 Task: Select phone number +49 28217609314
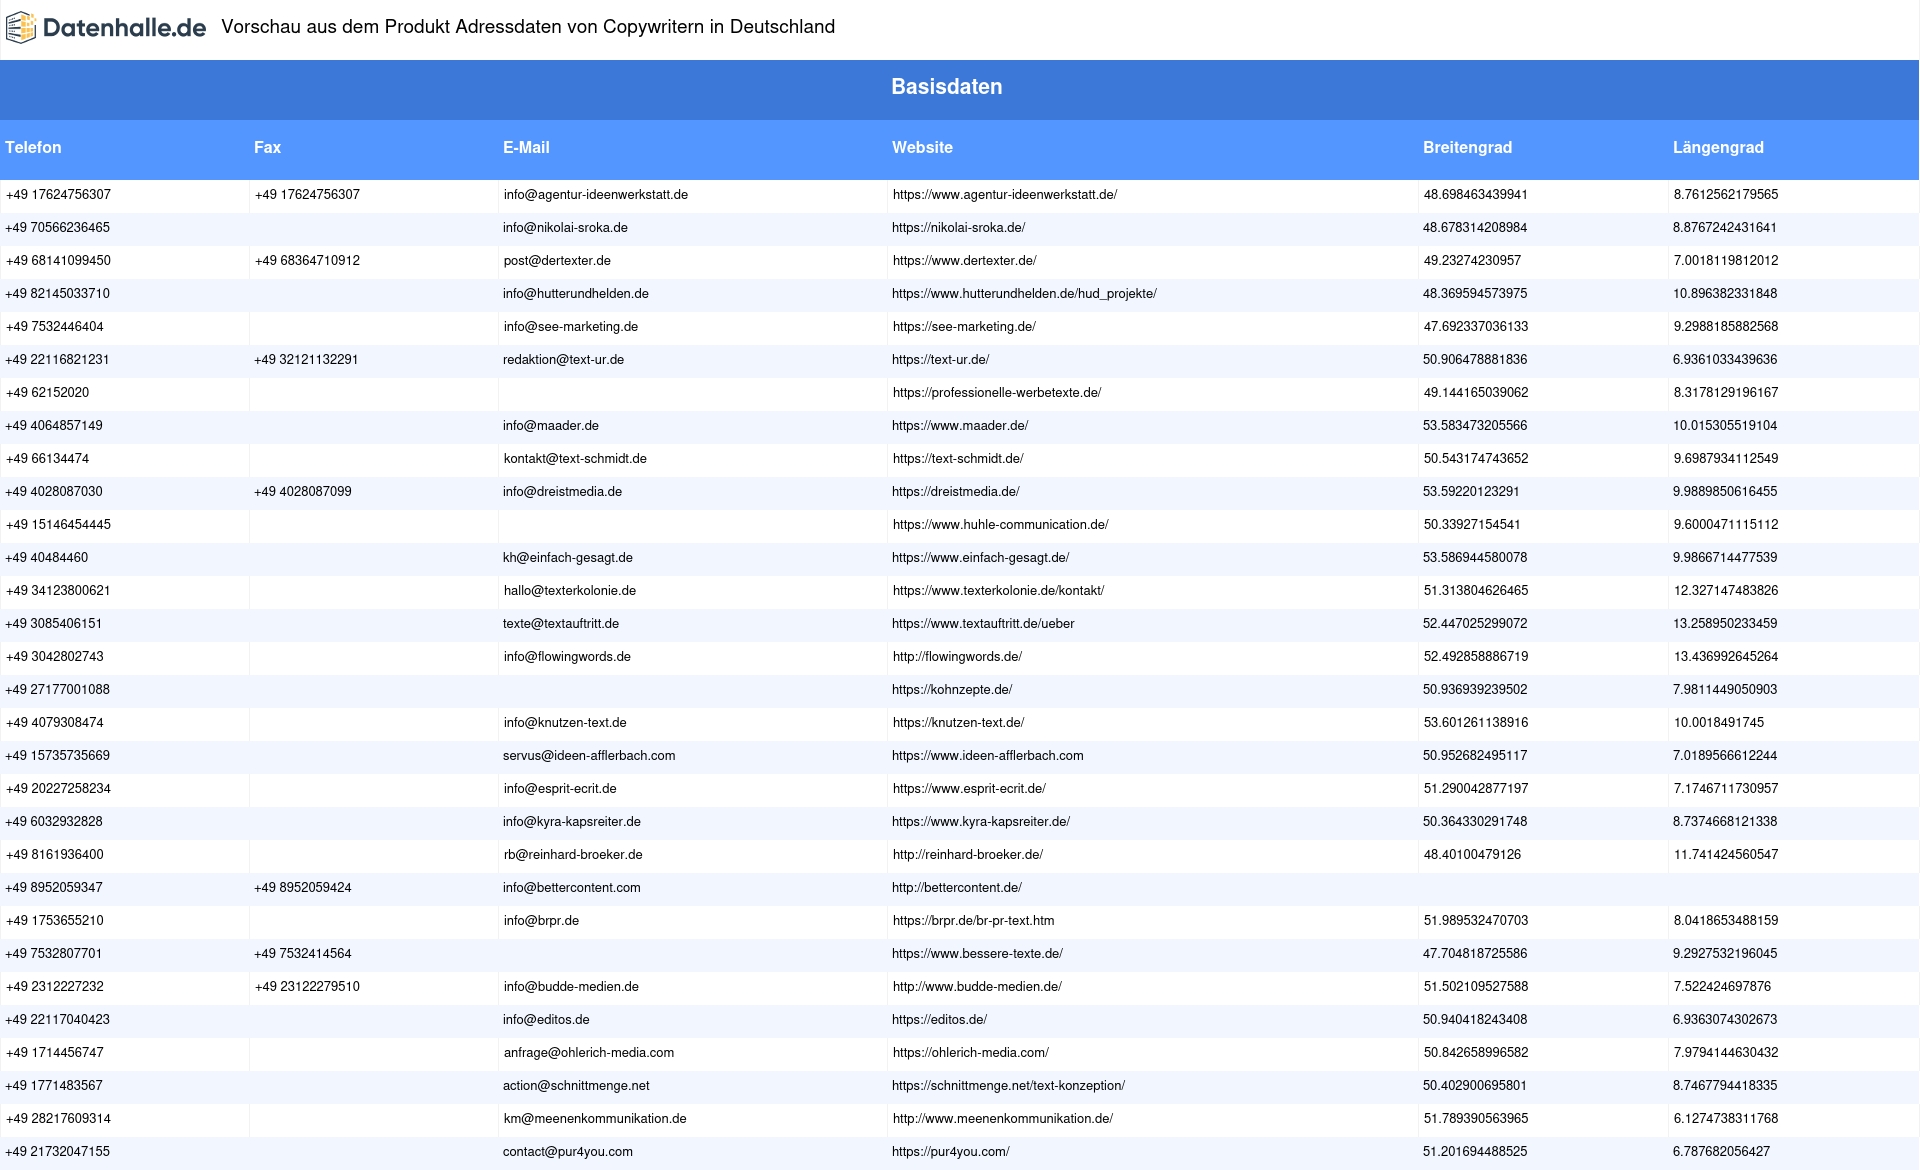(x=58, y=1119)
